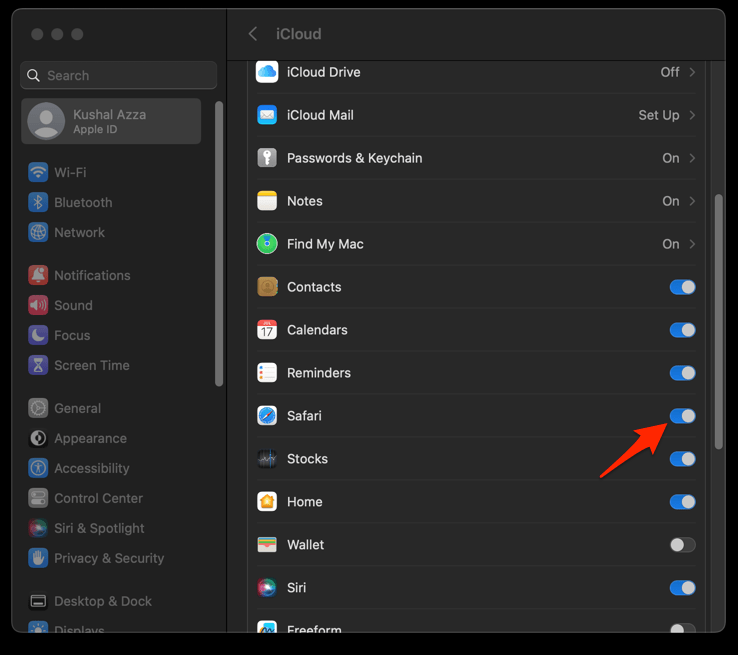Click the Safari compass icon
738x655 pixels.
click(267, 415)
